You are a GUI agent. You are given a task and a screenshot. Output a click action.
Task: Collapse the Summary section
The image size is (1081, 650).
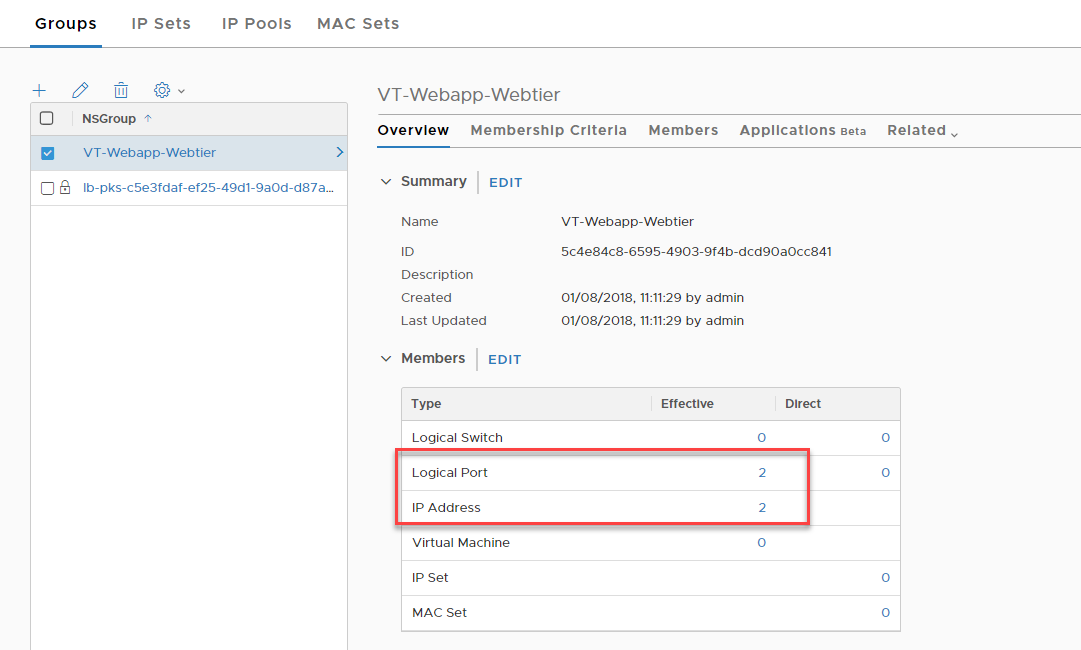click(x=386, y=181)
